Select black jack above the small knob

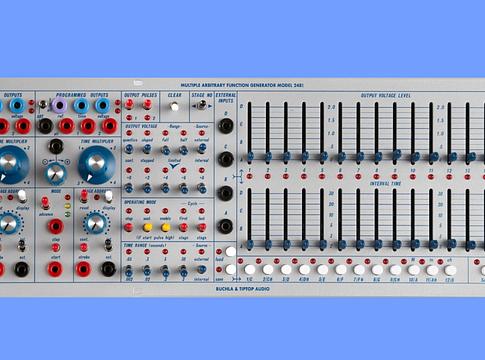tap(56, 146)
